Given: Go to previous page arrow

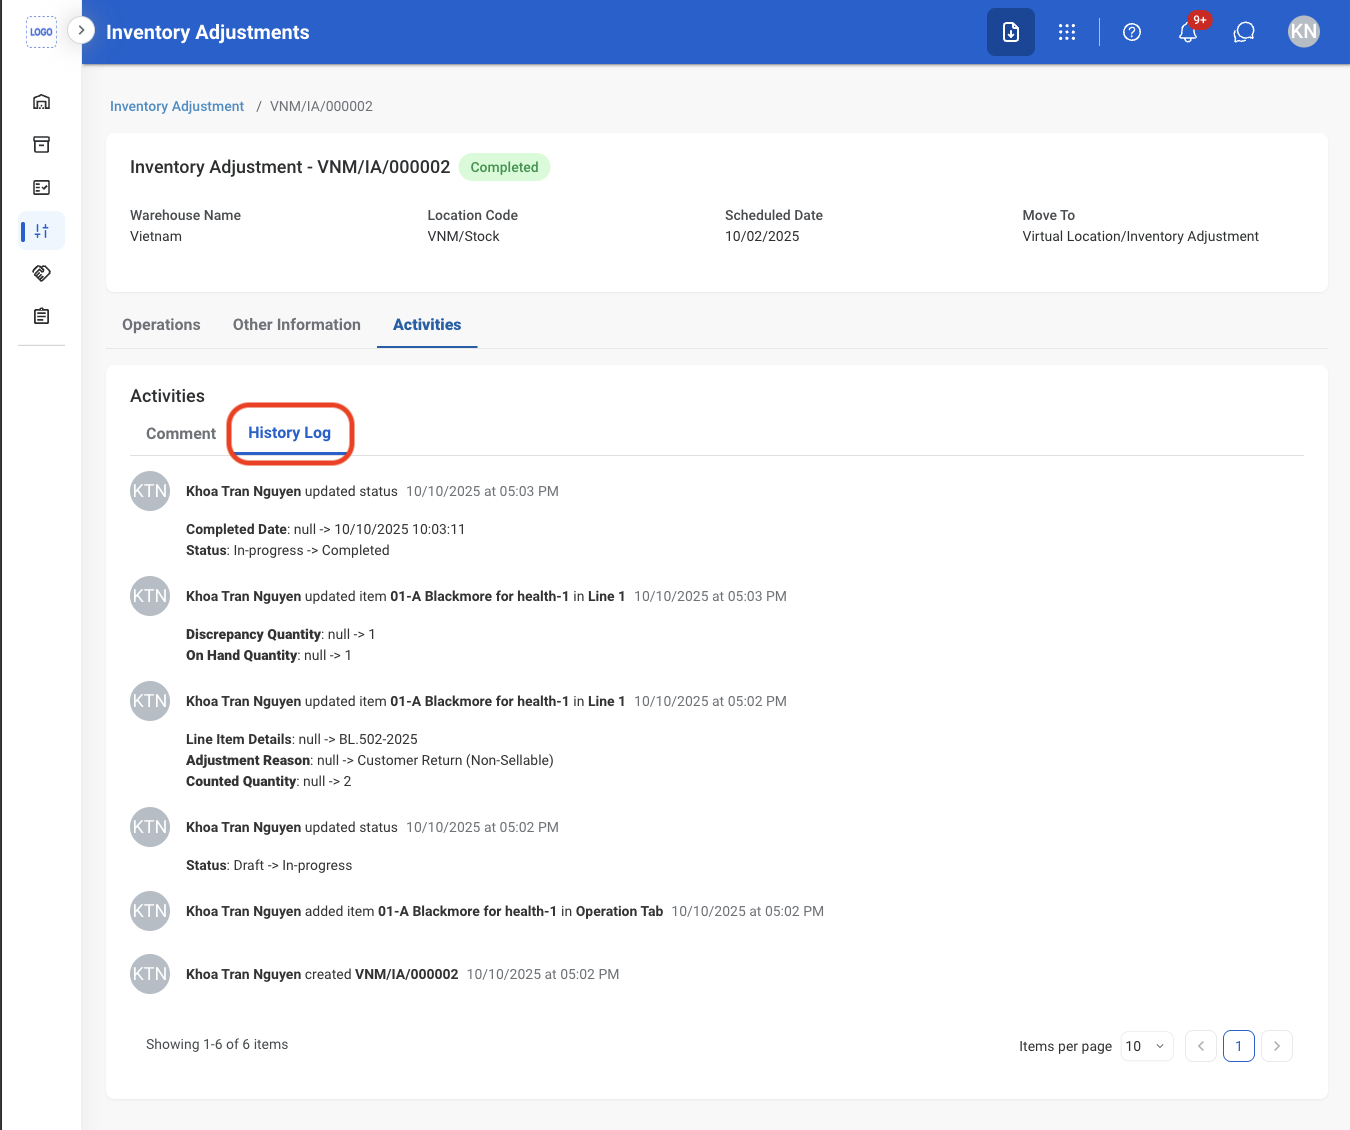Looking at the screenshot, I should click(1201, 1046).
